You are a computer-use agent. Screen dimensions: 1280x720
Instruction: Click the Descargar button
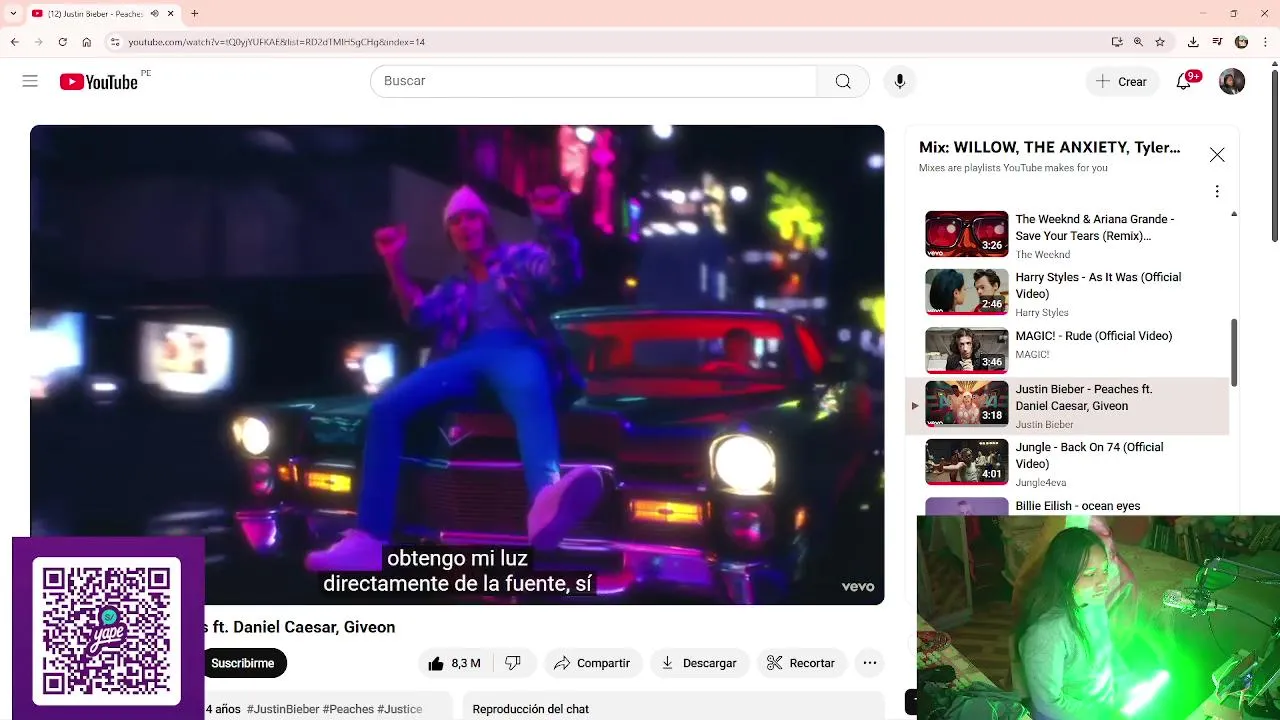(699, 663)
